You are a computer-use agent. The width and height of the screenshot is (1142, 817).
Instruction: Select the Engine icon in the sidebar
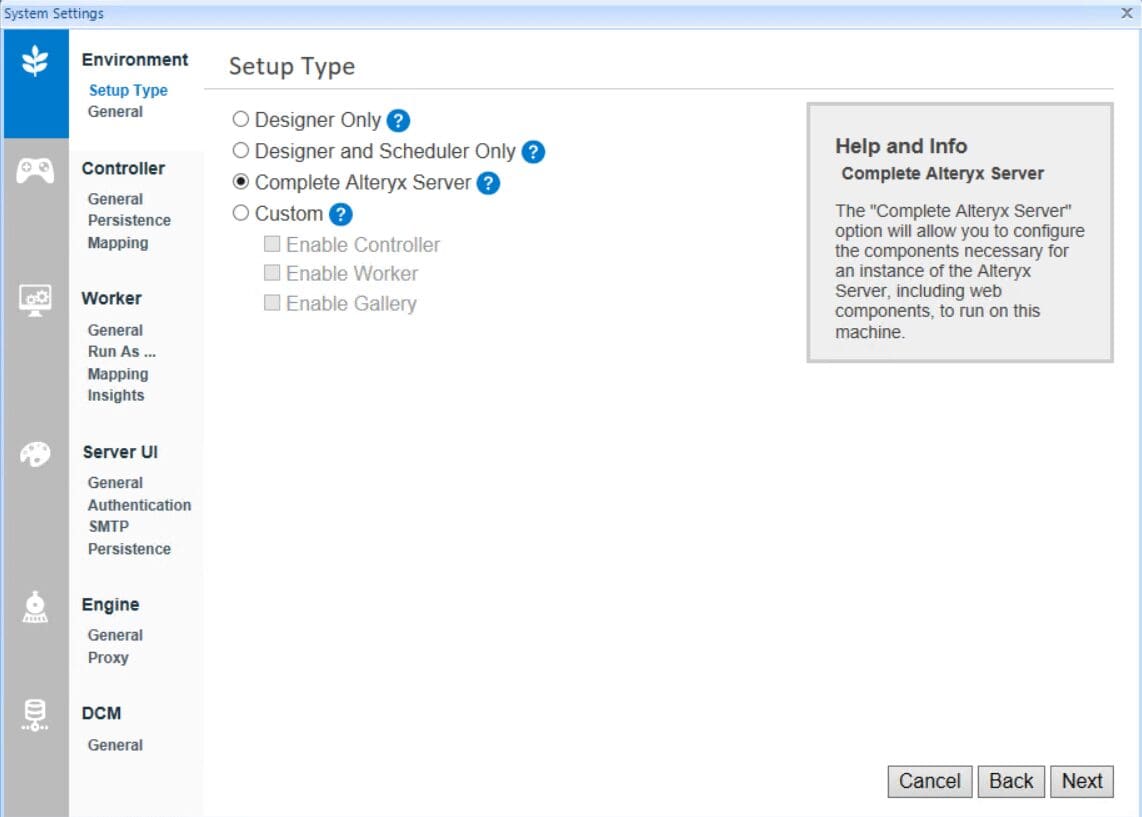(35, 606)
